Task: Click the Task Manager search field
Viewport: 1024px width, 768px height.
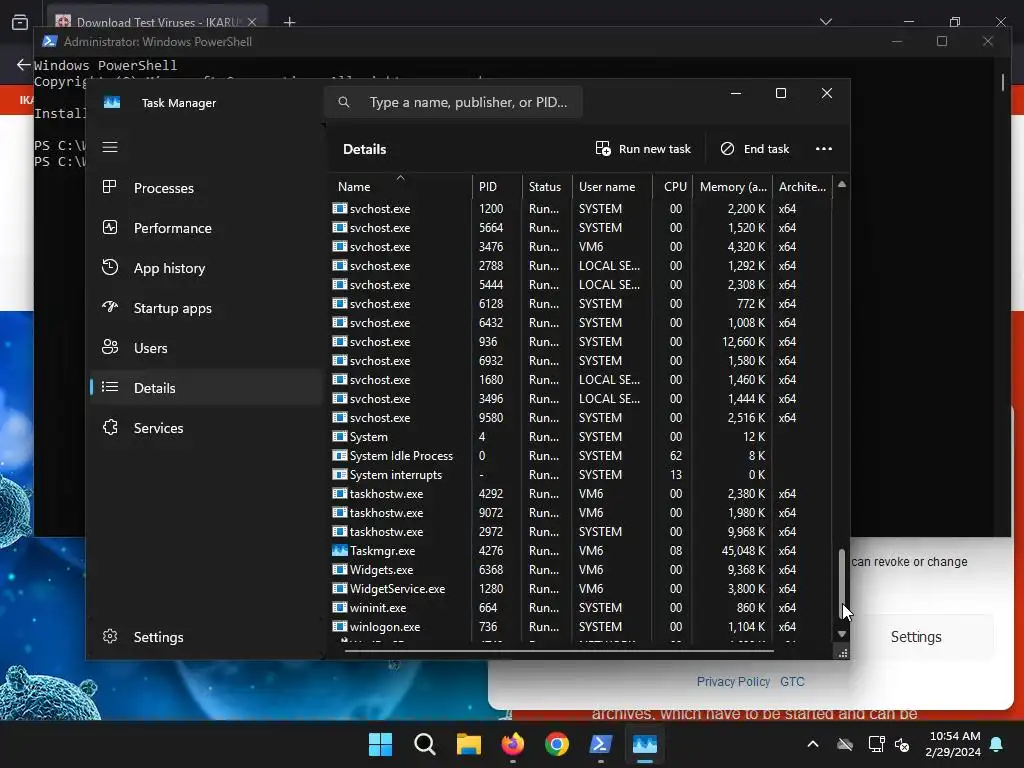Action: [453, 103]
